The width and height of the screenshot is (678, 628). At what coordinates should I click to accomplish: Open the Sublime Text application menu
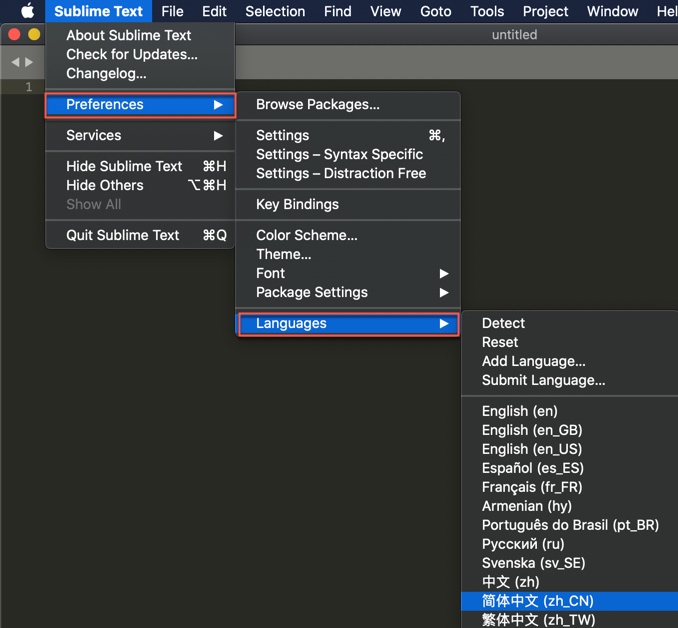tap(98, 11)
